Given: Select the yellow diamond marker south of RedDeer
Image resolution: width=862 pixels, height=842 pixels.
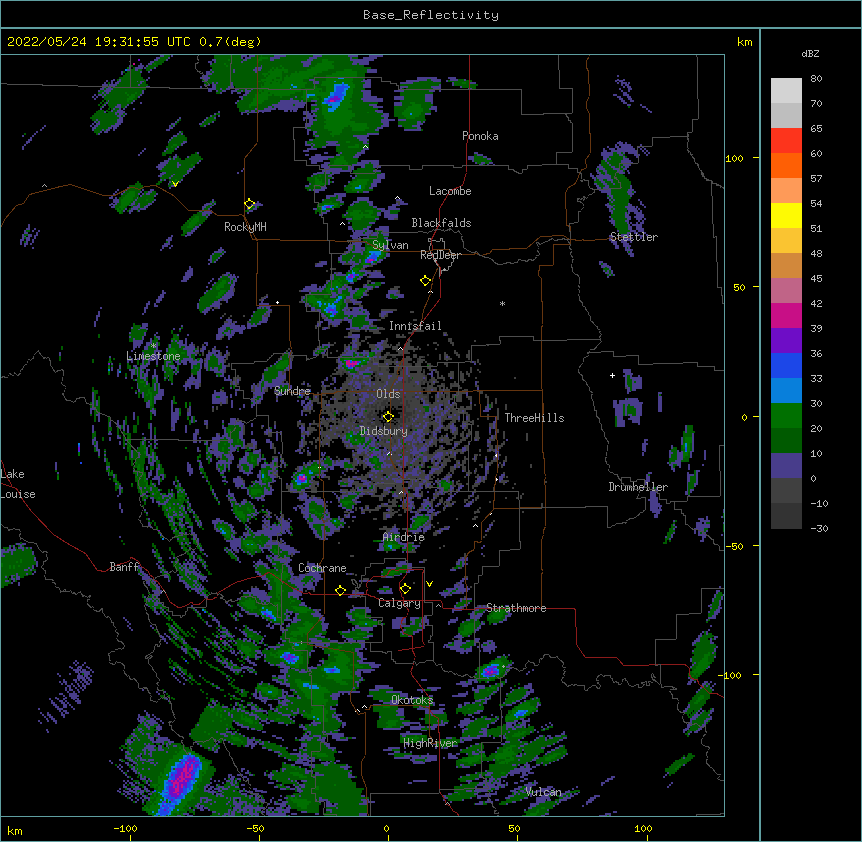Looking at the screenshot, I should click(x=426, y=281).
